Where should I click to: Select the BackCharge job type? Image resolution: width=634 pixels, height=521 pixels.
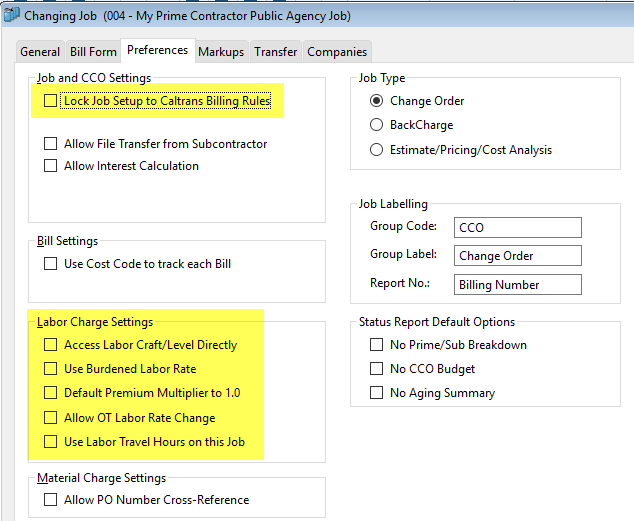coord(376,125)
